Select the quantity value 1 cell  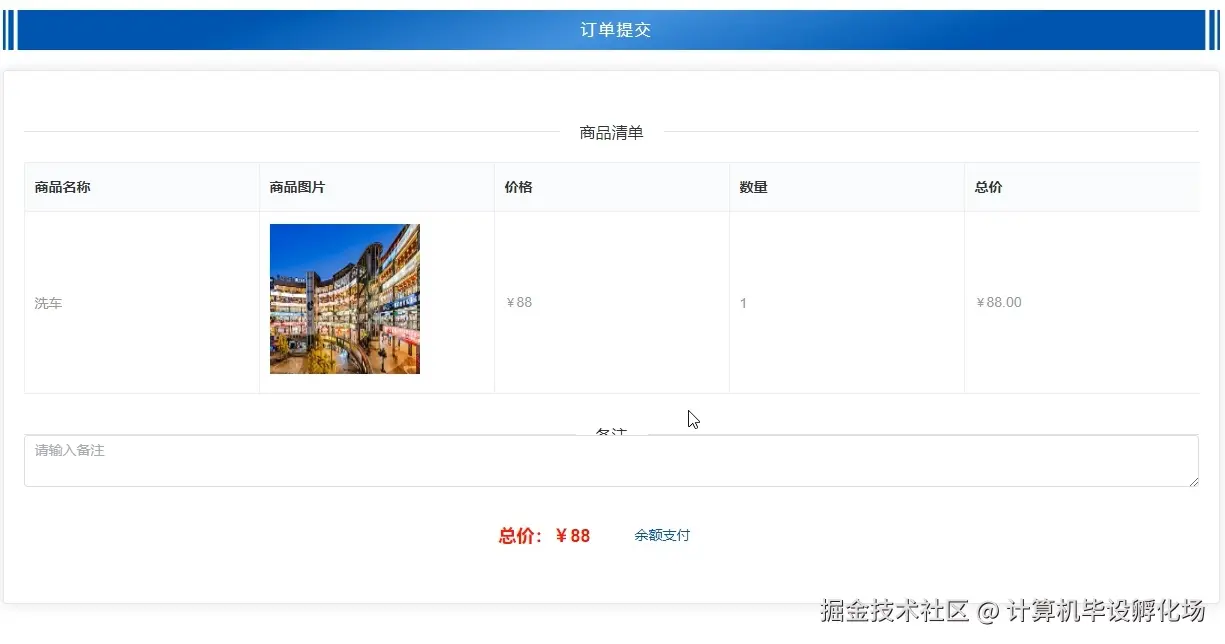point(742,303)
